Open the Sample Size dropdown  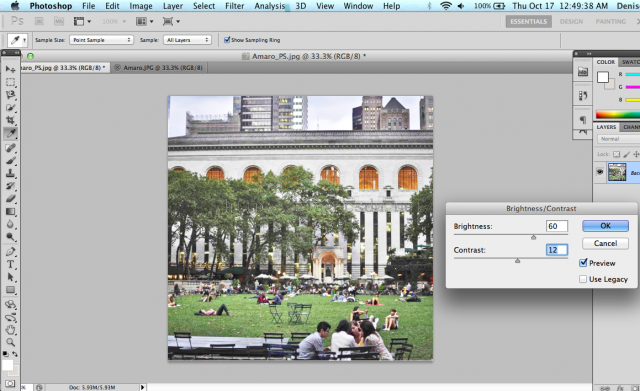point(101,40)
